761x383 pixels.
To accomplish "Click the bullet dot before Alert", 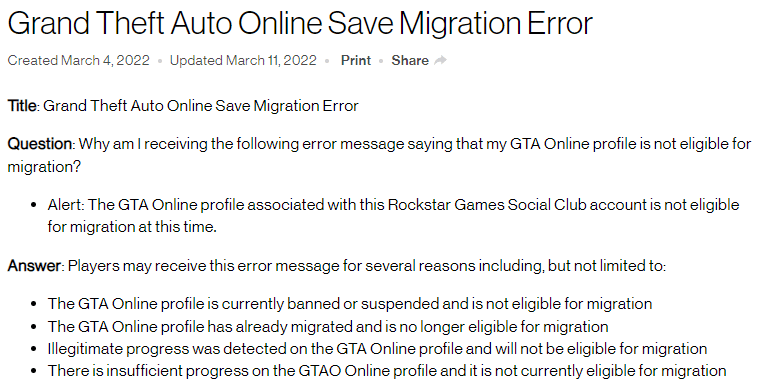I will pos(33,205).
